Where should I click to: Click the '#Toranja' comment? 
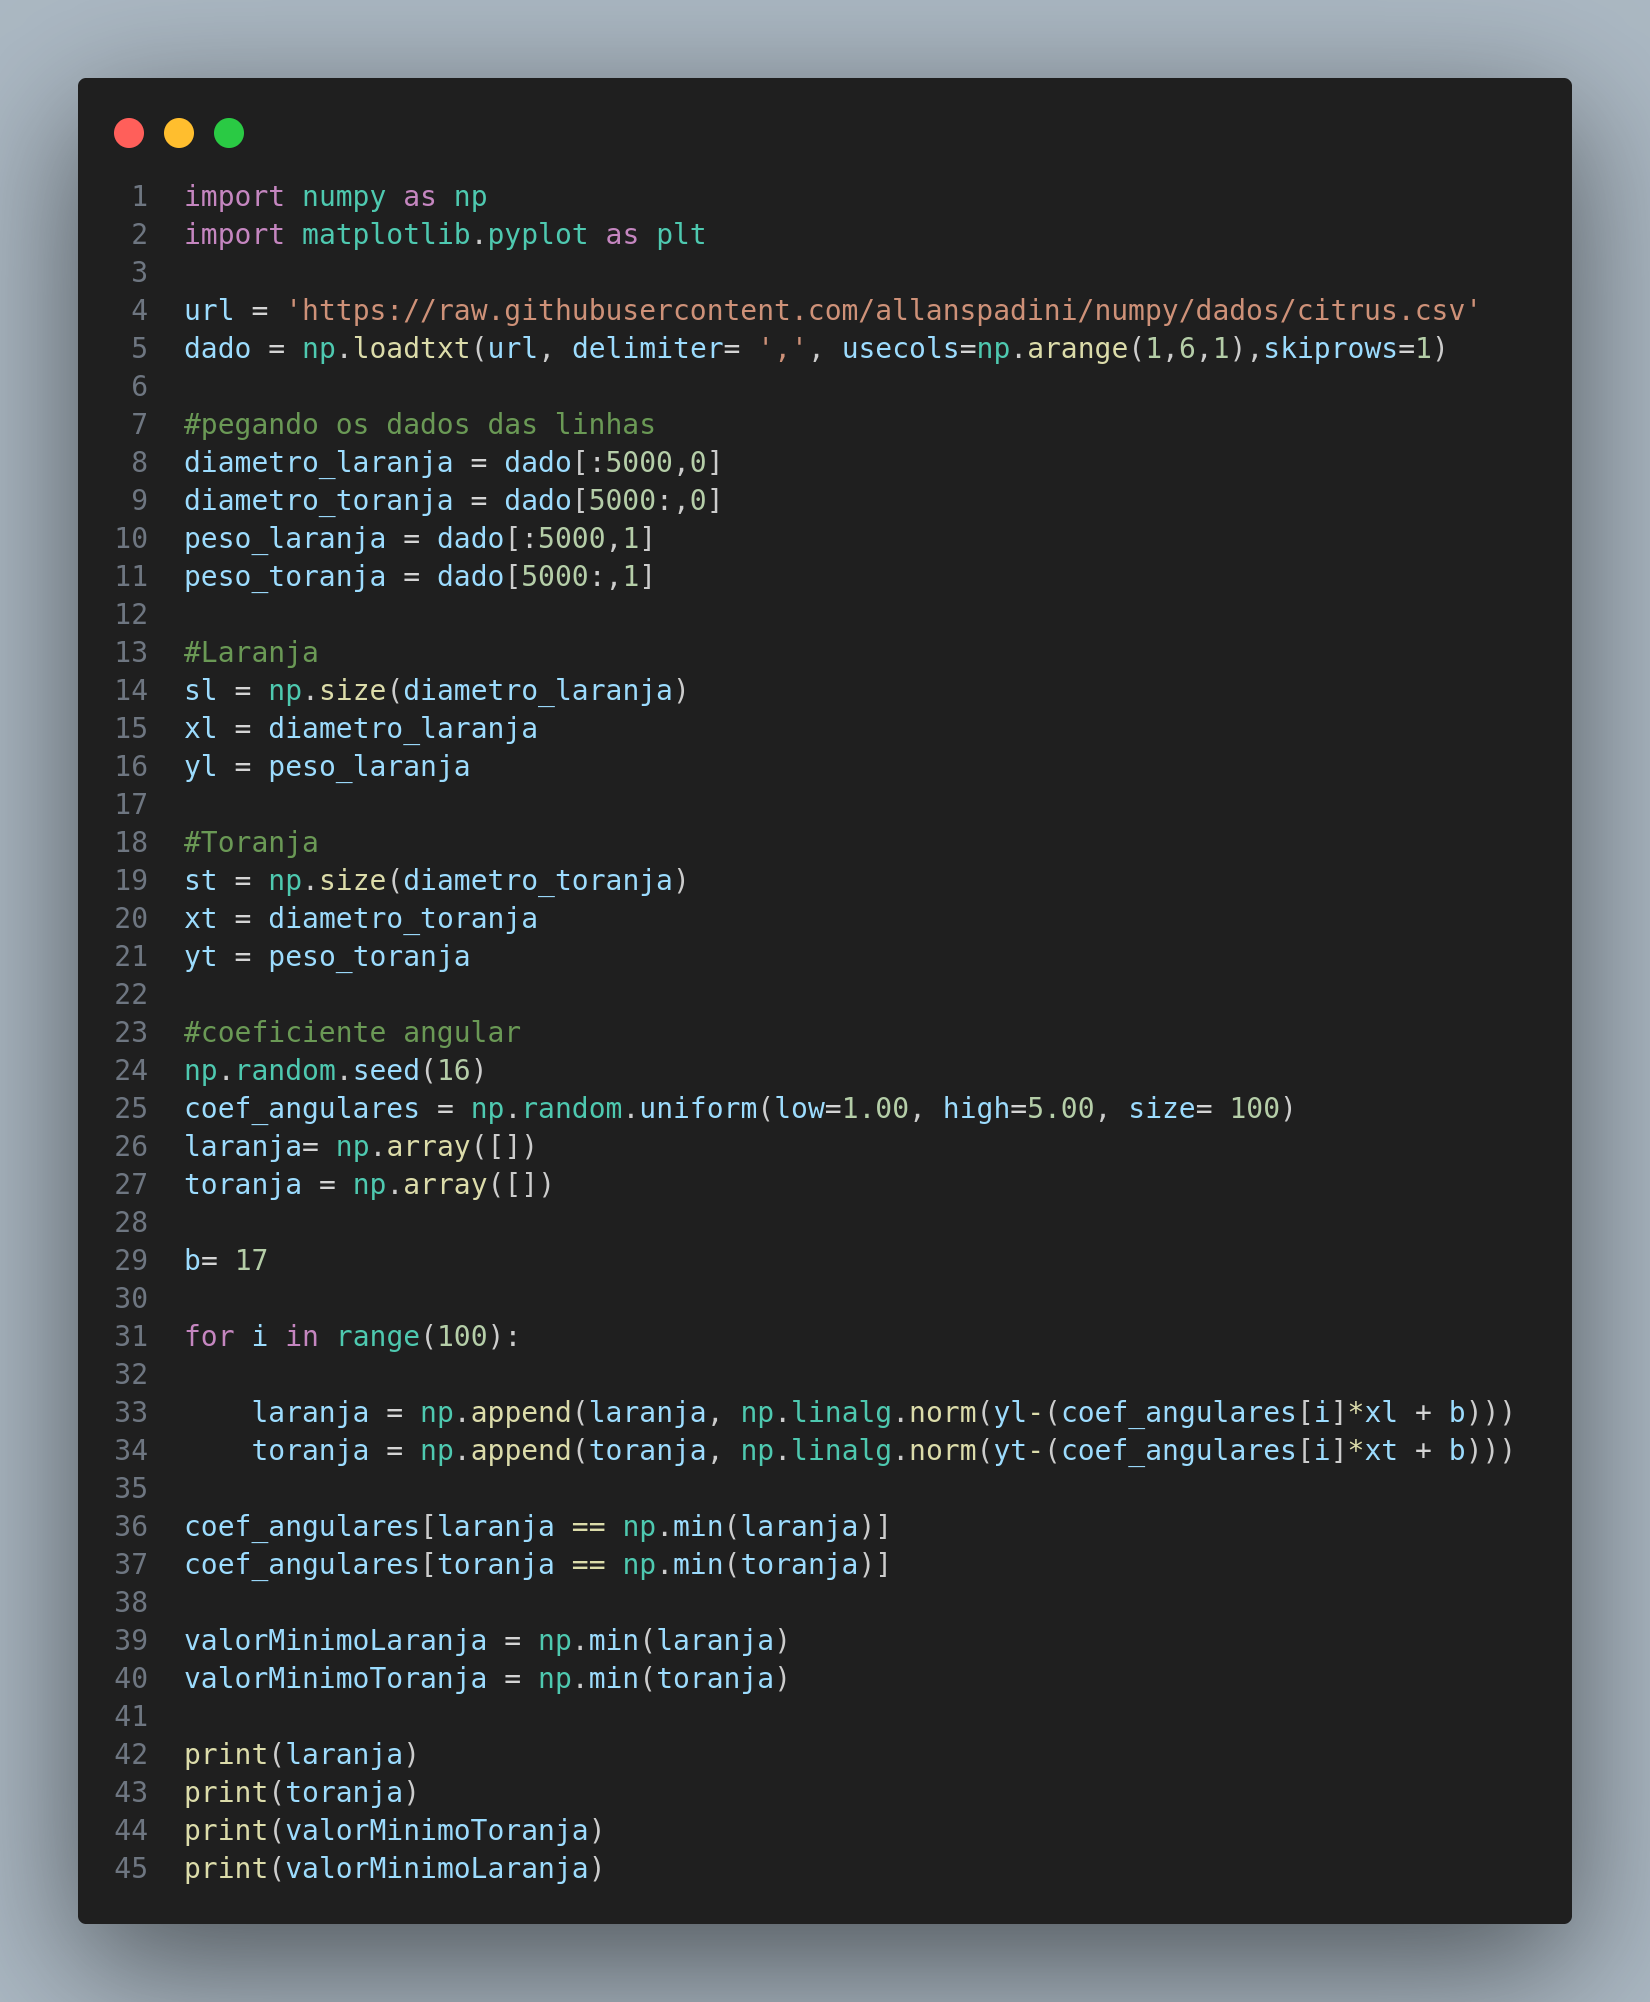coord(252,843)
